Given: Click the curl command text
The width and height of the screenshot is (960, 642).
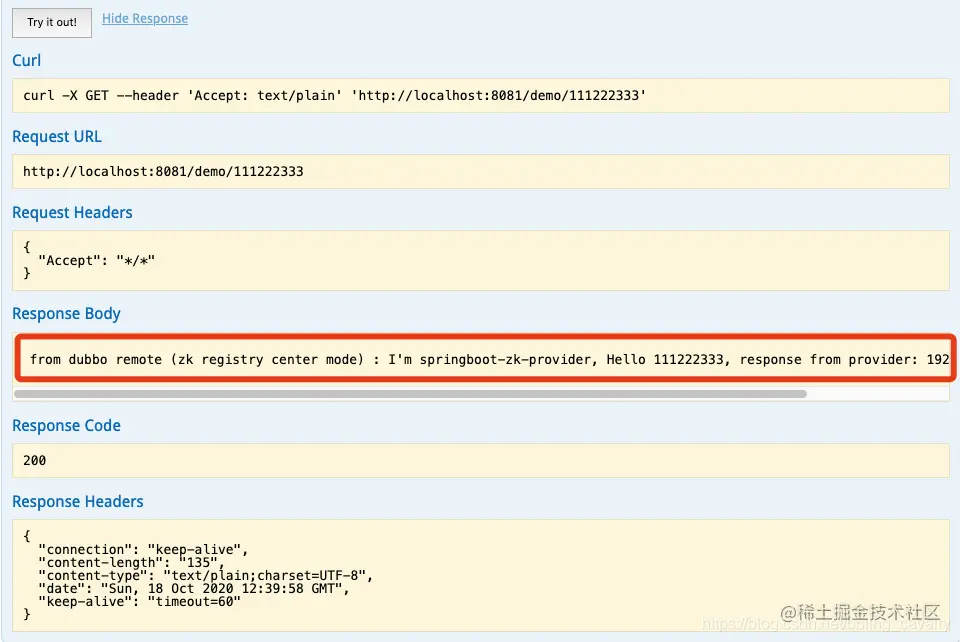Looking at the screenshot, I should [334, 95].
